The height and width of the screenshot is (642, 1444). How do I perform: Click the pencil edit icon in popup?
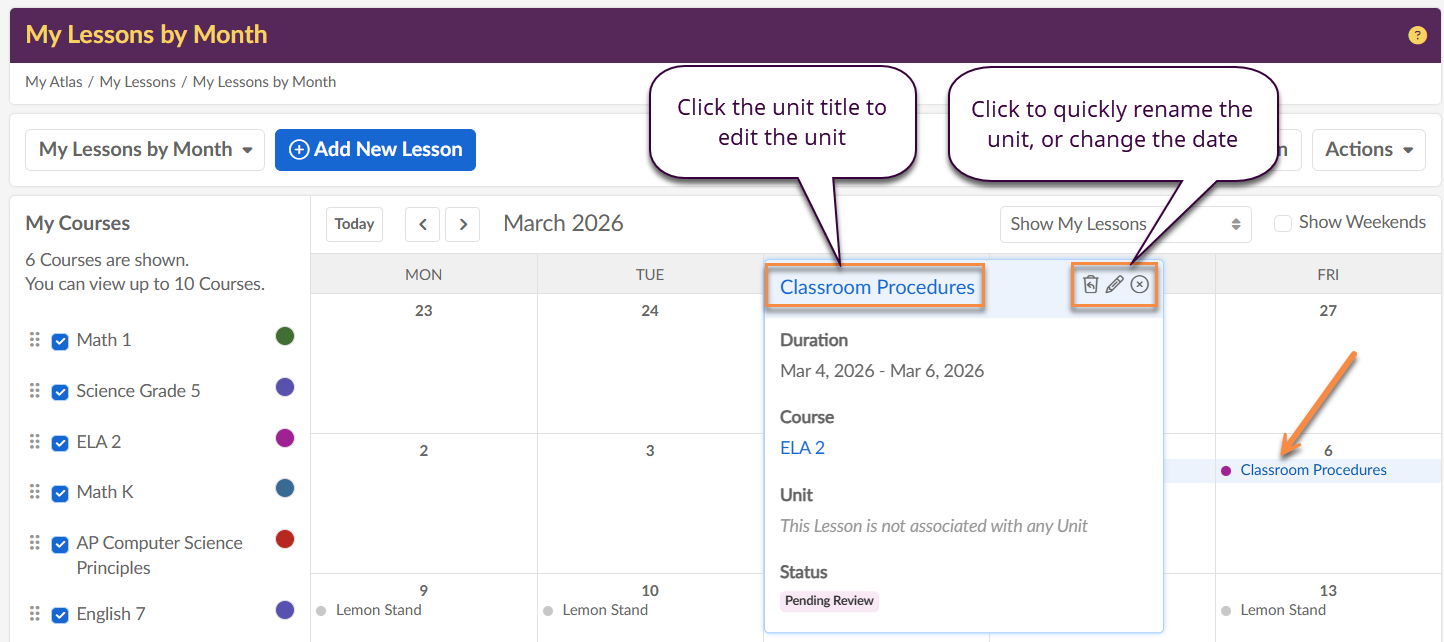coord(1115,285)
